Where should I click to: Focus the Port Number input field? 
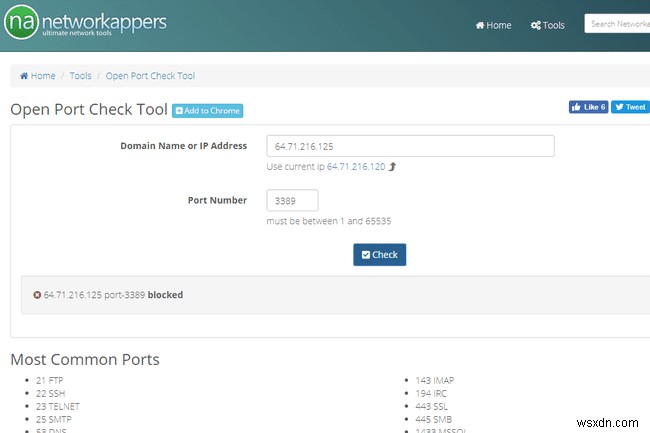click(292, 200)
